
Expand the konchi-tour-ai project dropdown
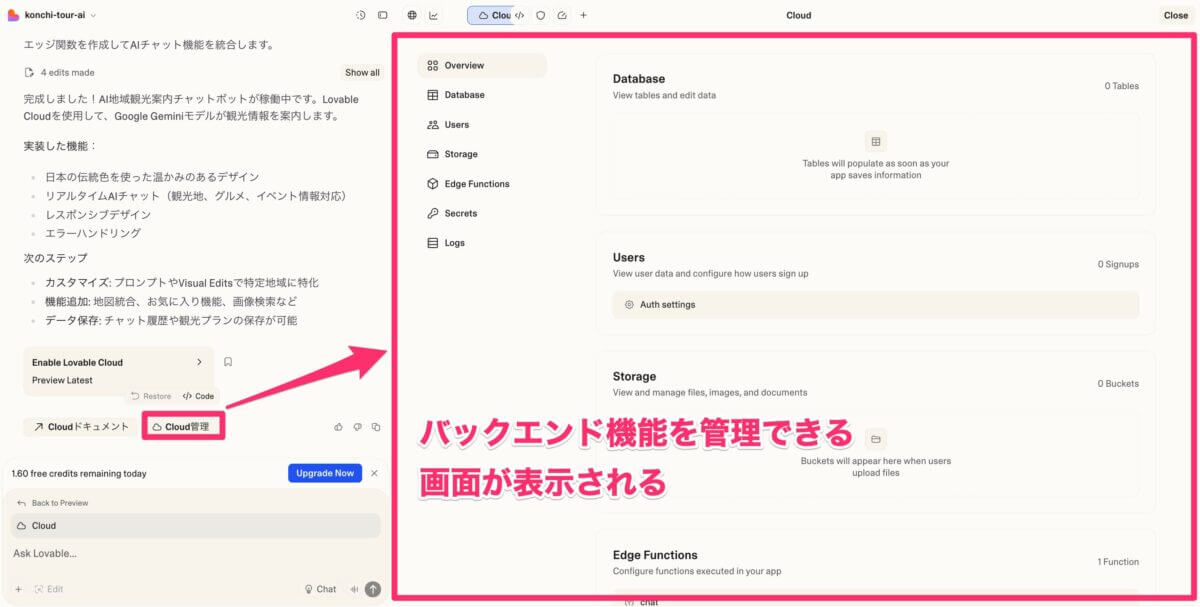(x=93, y=15)
